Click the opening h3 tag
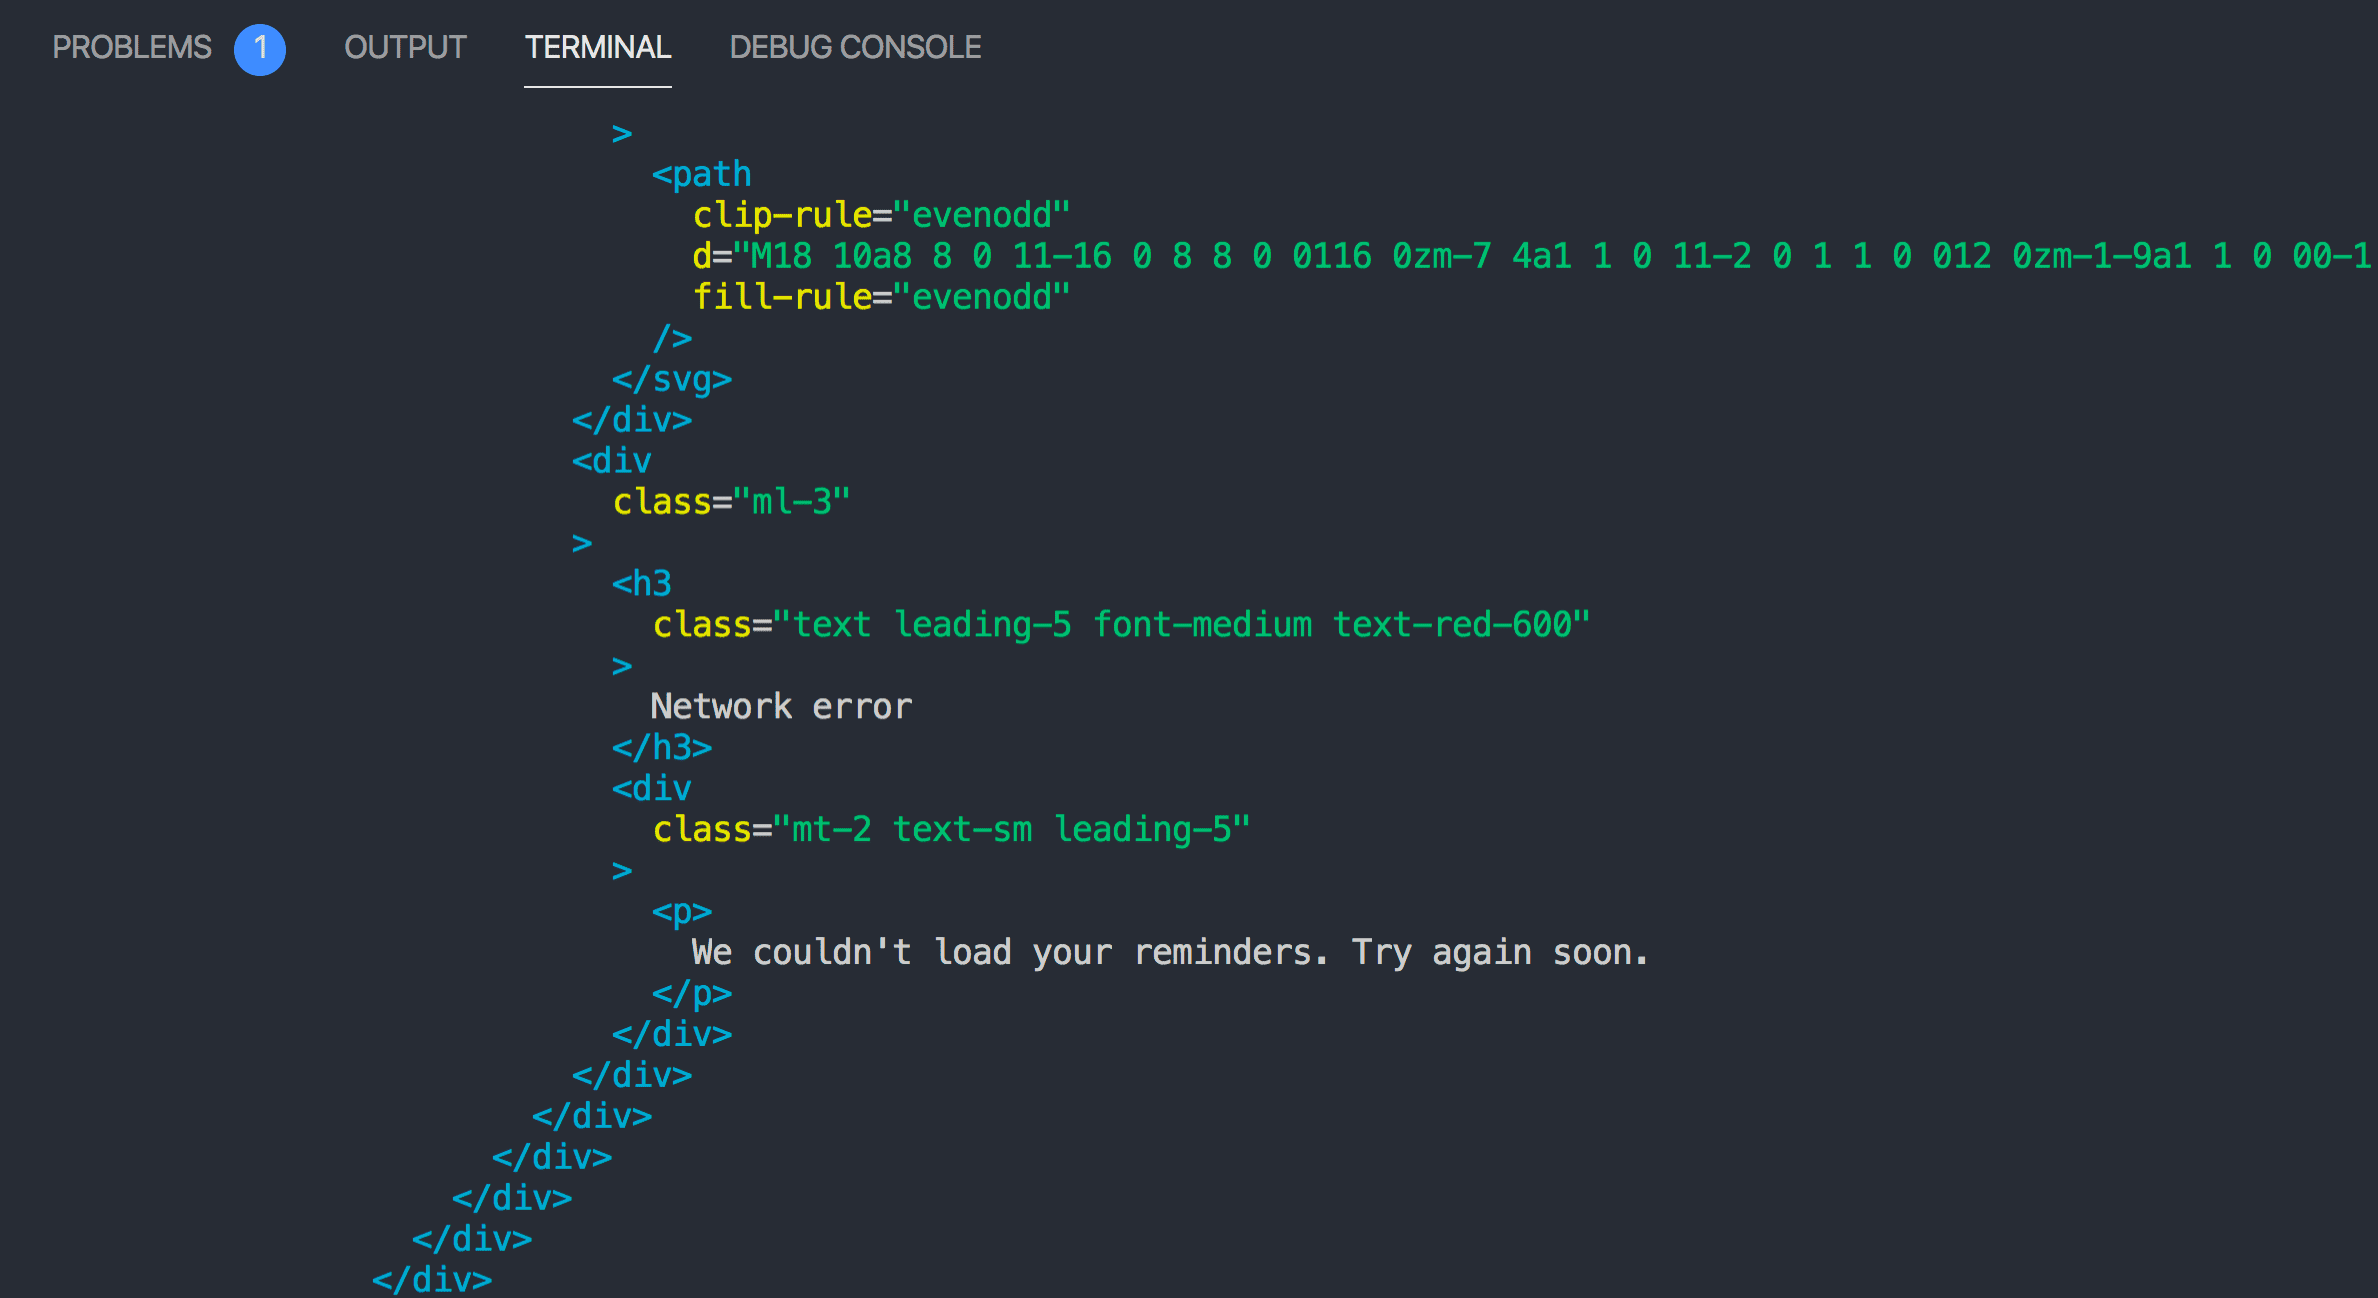This screenshot has width=2378, height=1298. tap(642, 584)
